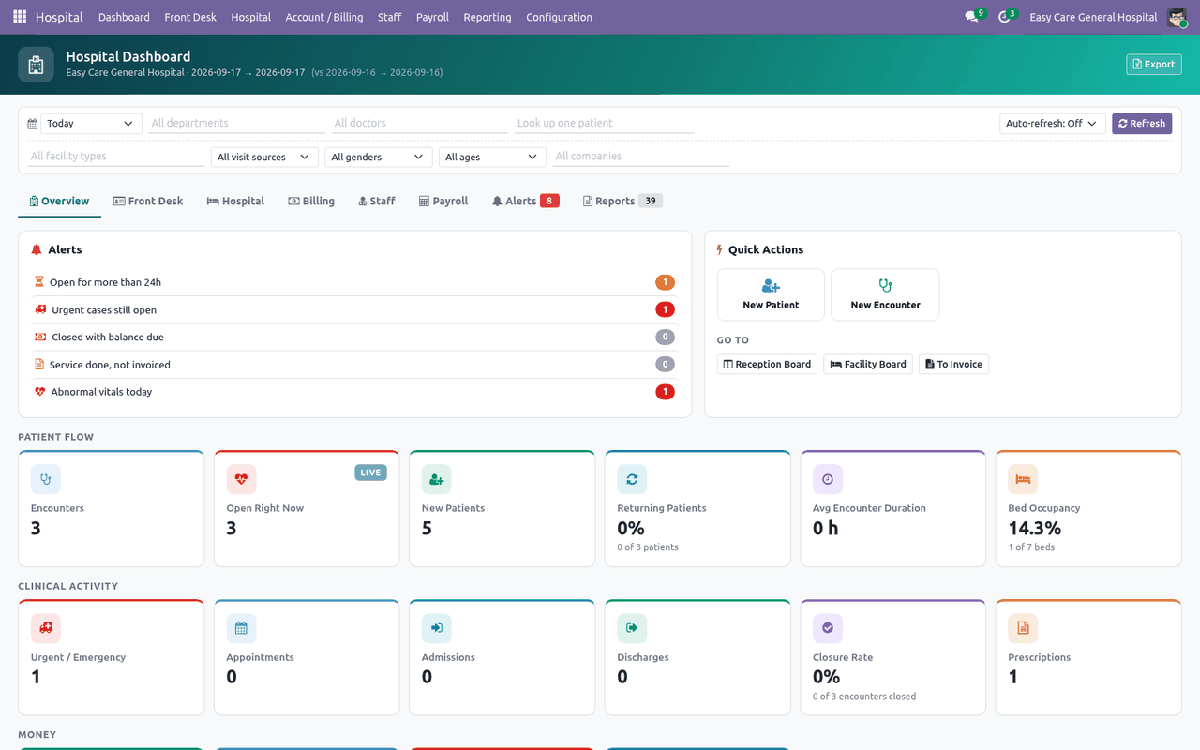Image resolution: width=1200 pixels, height=750 pixels.
Task: Click the hospital clipboard logo icon
Action: 36,65
